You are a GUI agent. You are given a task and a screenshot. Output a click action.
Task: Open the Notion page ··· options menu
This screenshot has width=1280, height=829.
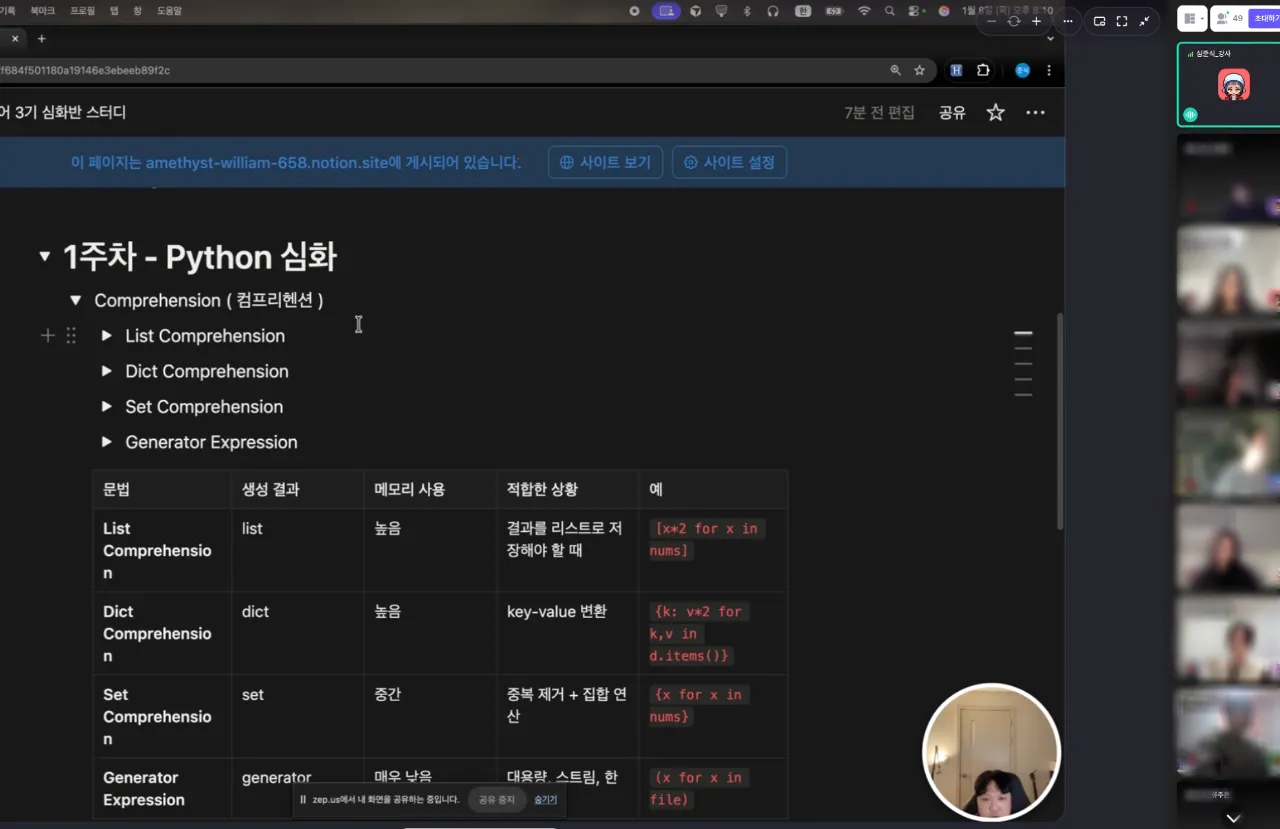[1035, 112]
